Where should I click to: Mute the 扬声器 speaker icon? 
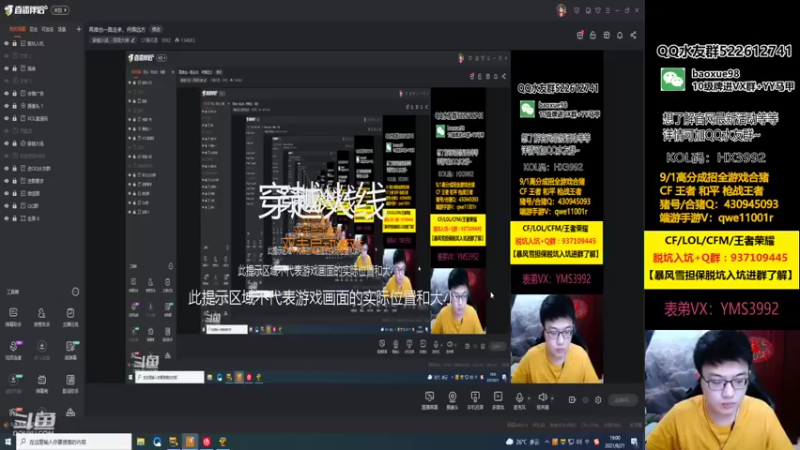pos(542,397)
